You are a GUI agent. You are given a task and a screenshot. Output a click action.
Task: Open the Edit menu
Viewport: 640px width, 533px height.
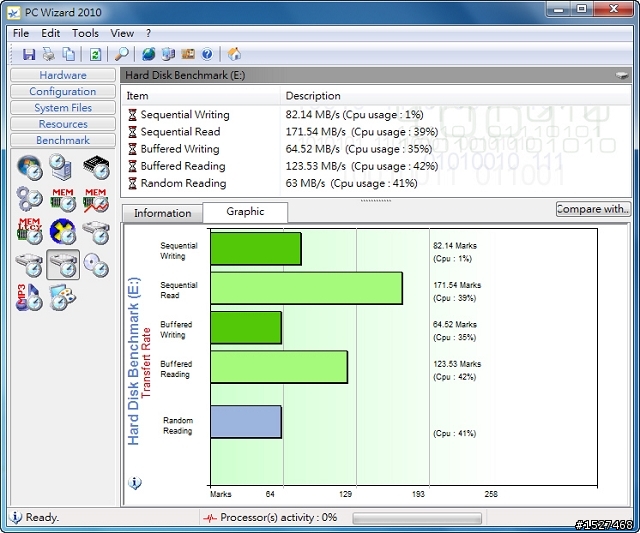(x=51, y=33)
